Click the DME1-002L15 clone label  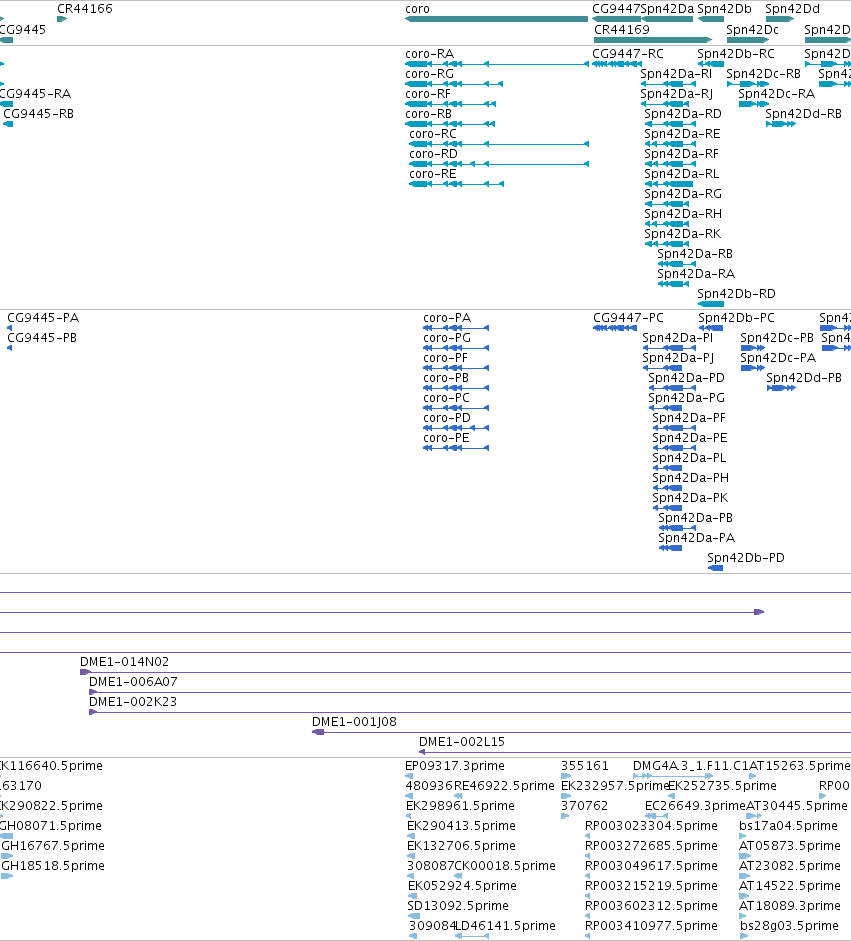462,741
